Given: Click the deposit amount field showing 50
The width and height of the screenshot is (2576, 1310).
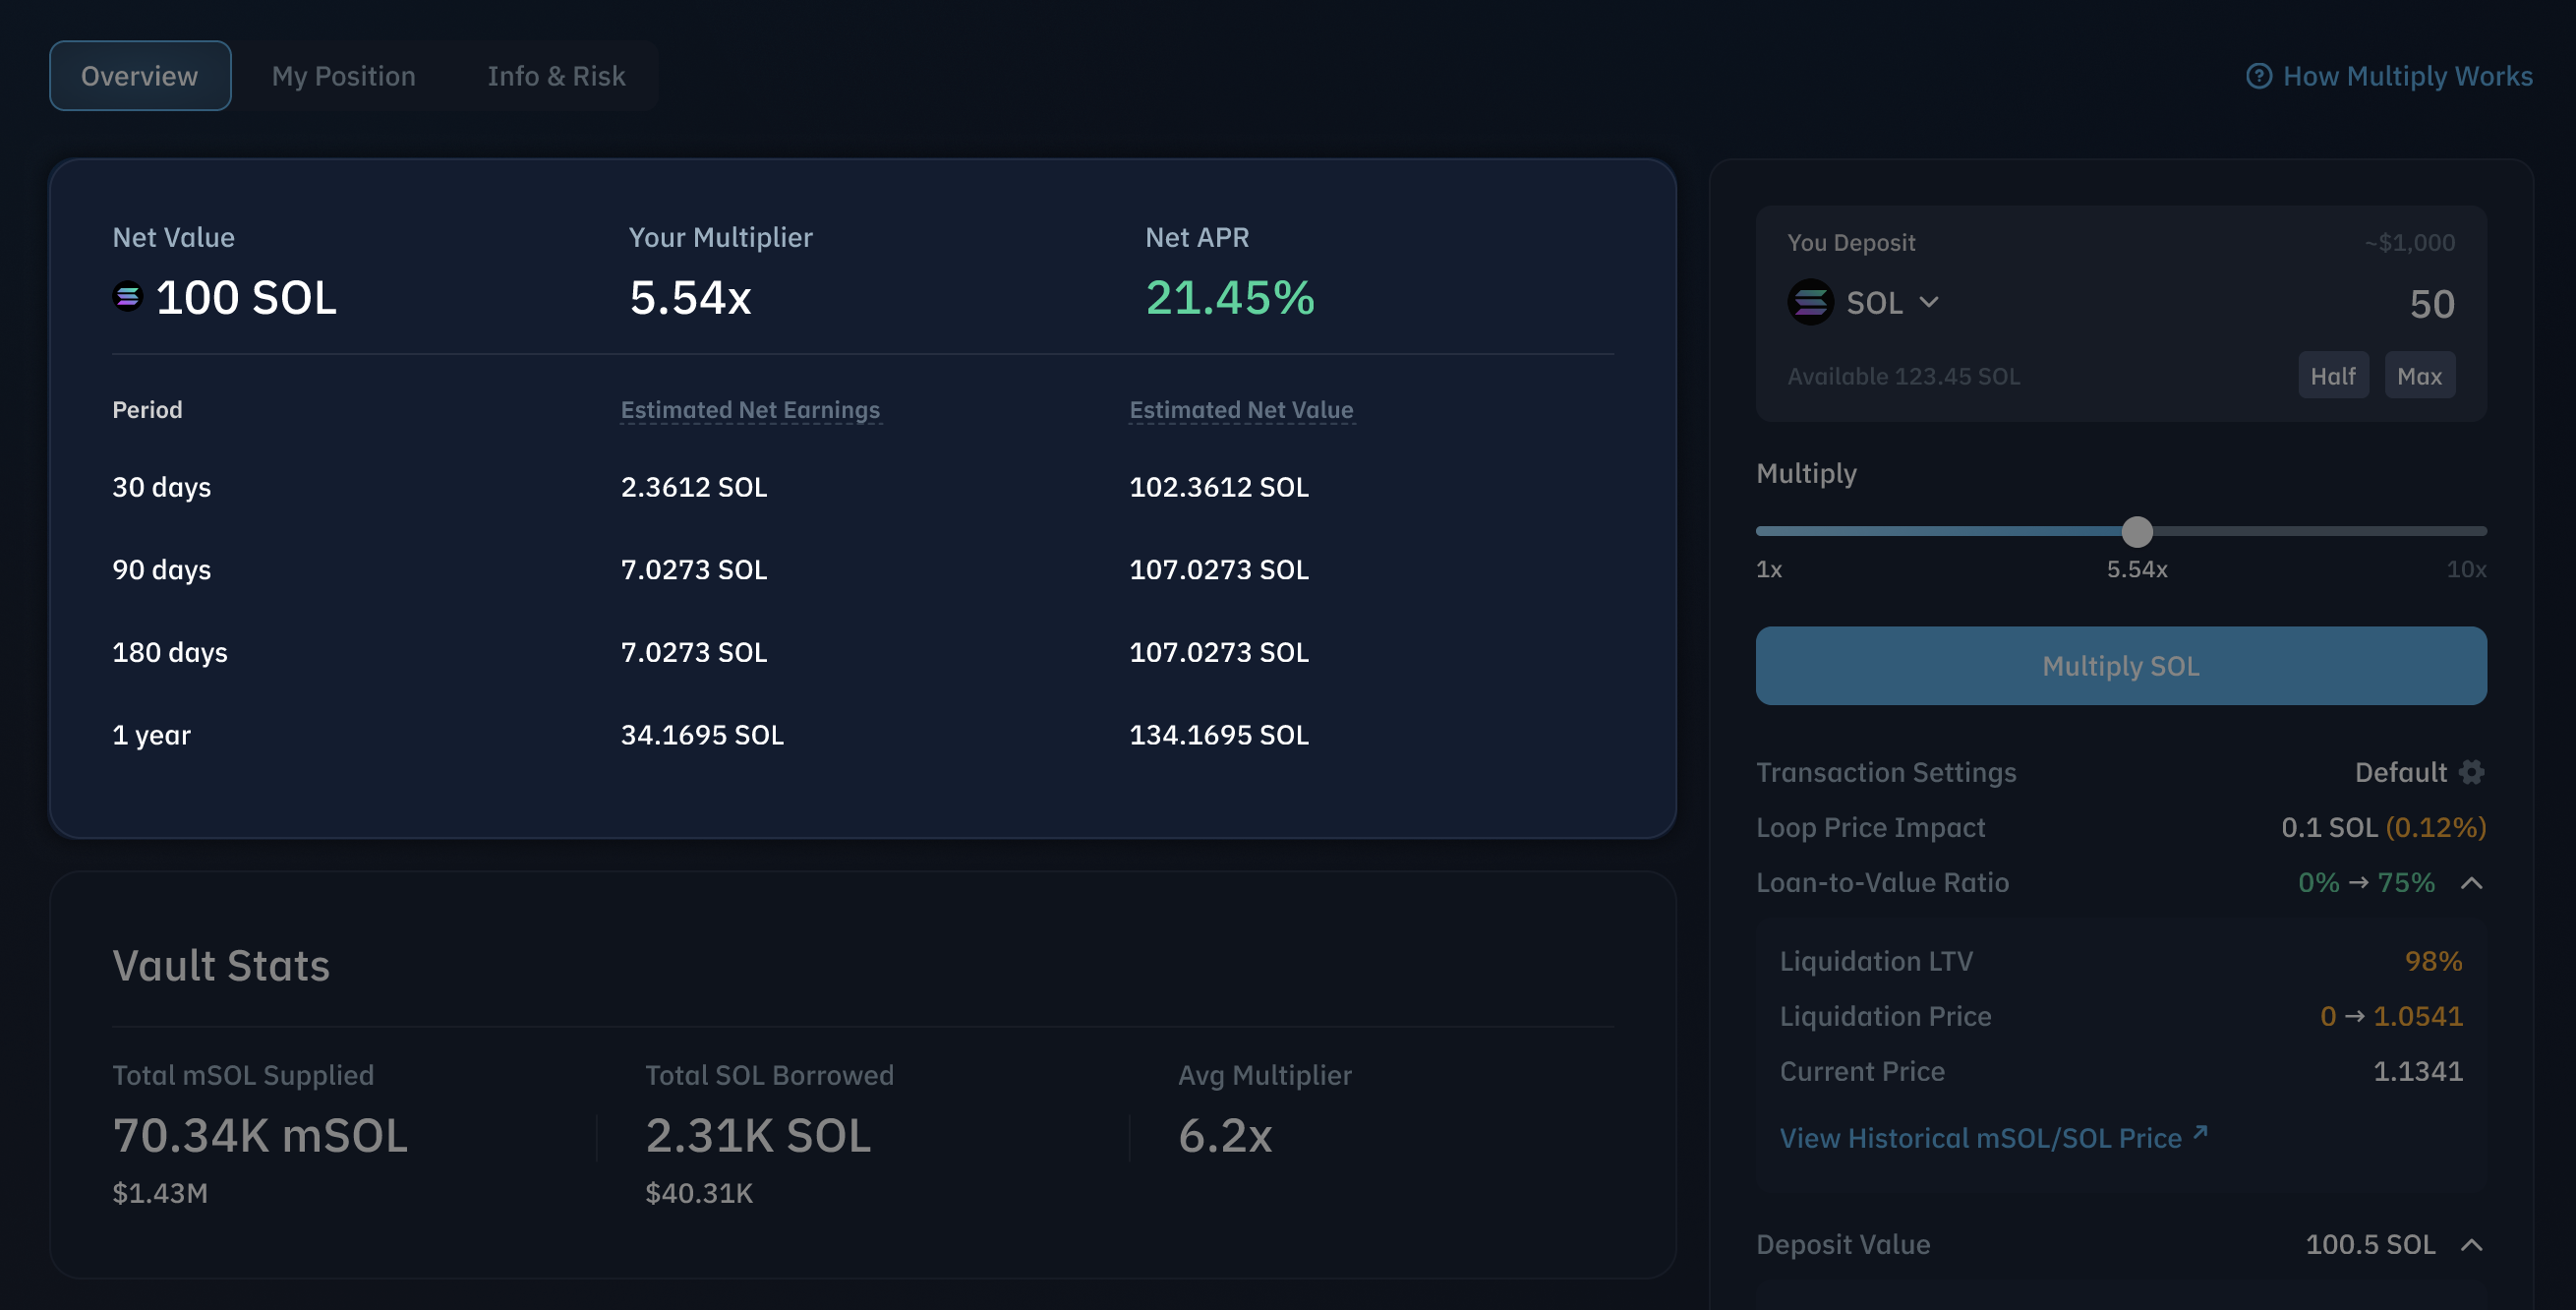Looking at the screenshot, I should (2431, 304).
